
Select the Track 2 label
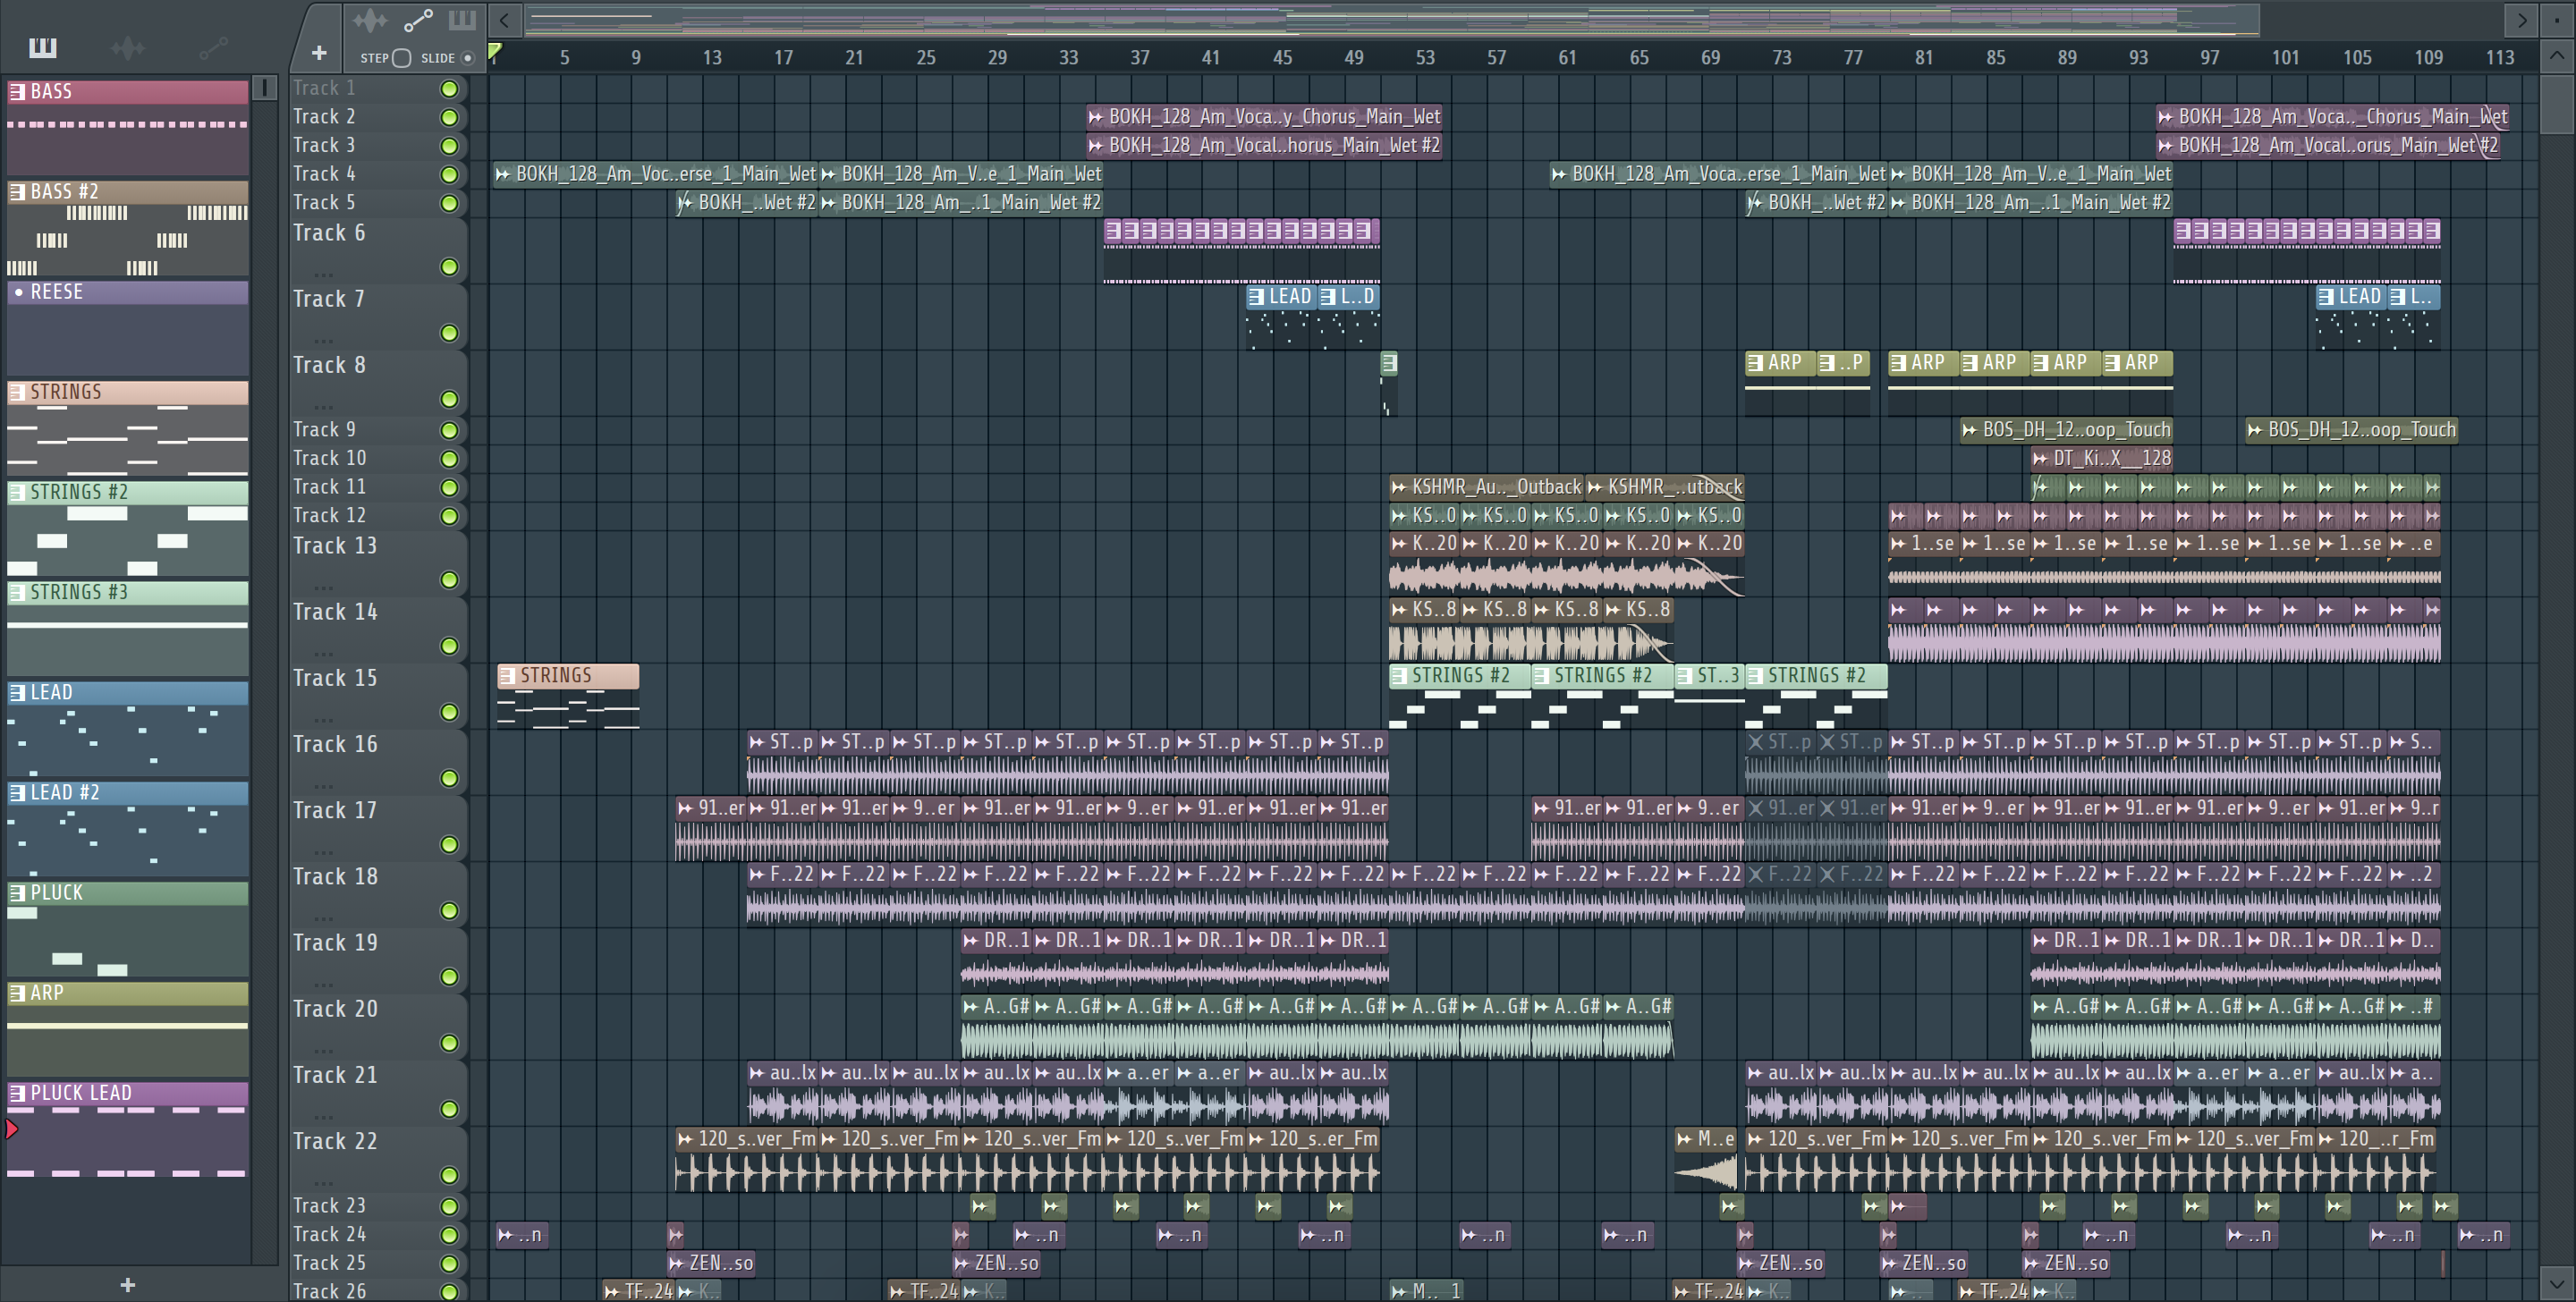(324, 117)
